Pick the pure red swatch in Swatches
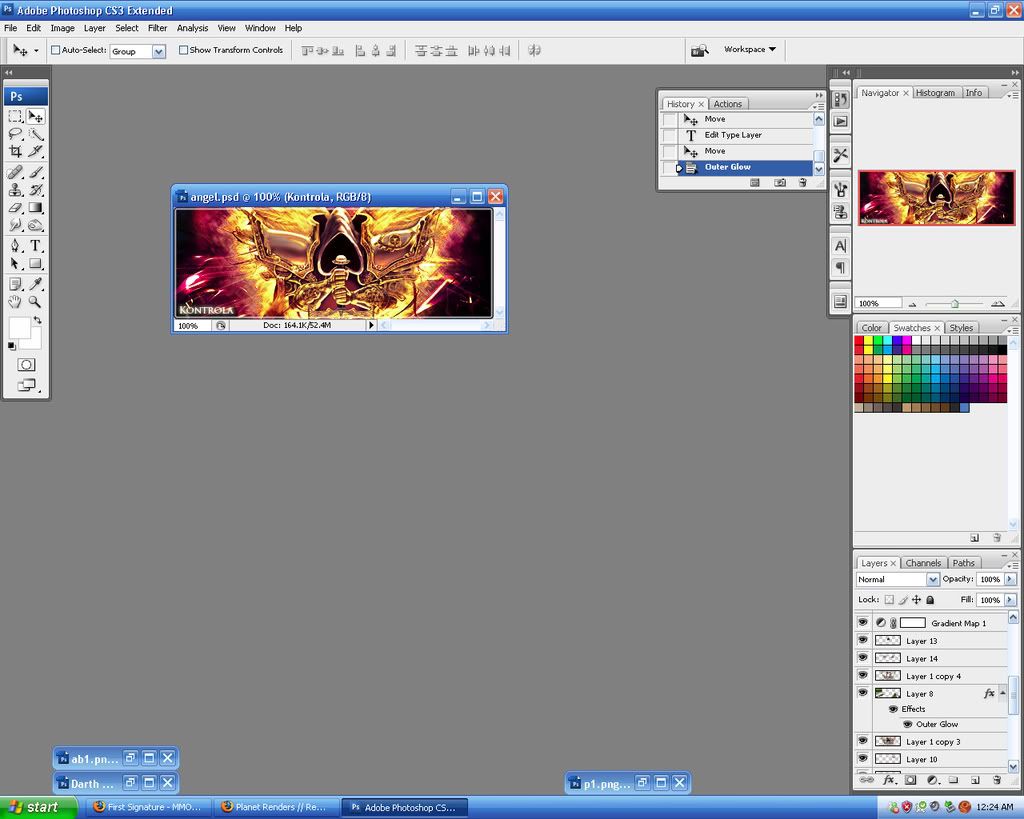Screen dimensions: 1024x819 (x=859, y=340)
